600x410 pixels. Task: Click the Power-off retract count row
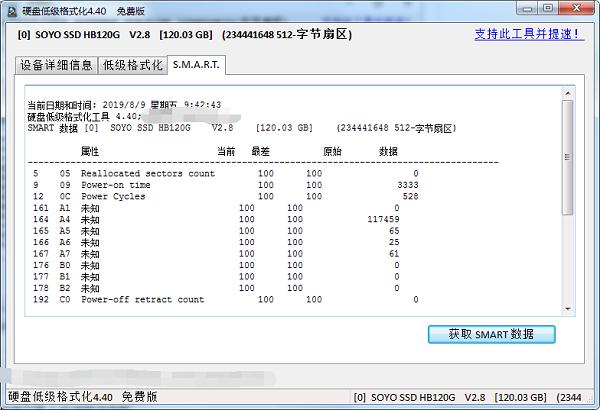tap(226, 299)
